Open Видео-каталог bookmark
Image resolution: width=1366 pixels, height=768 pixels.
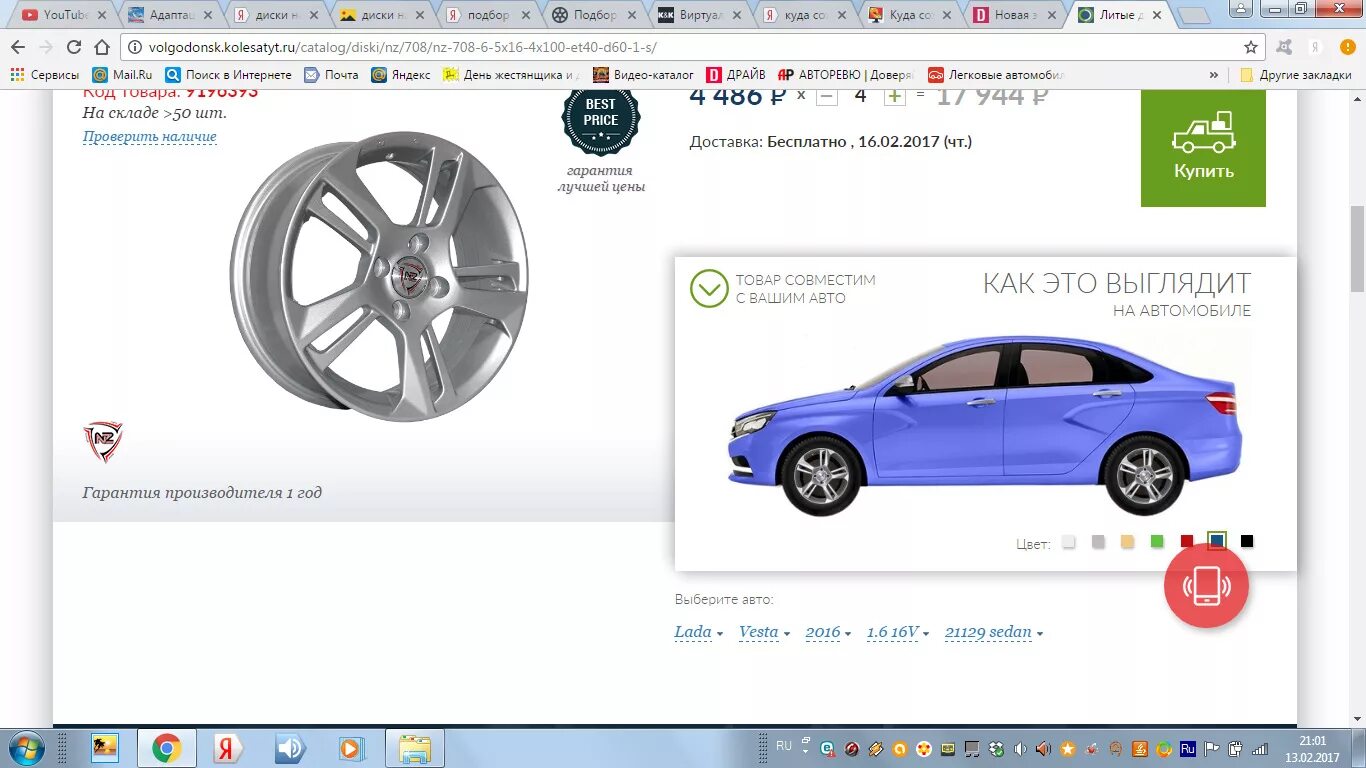pos(644,75)
